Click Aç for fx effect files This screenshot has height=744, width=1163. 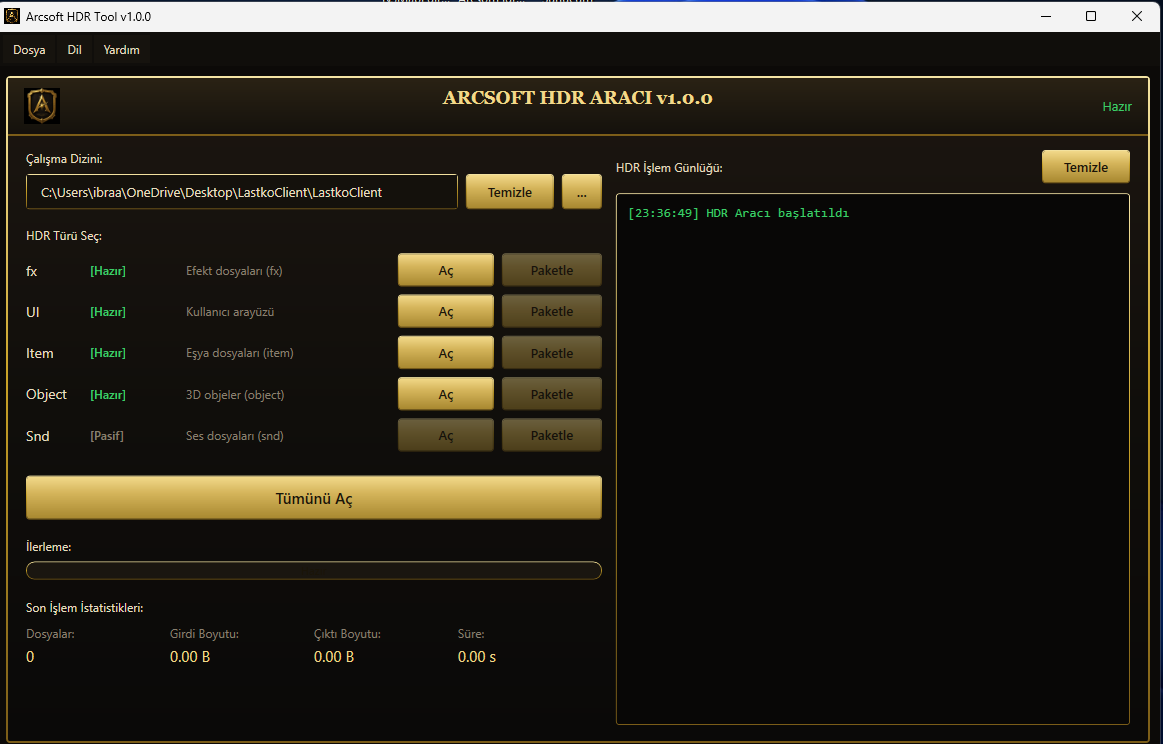pyautogui.click(x=446, y=270)
